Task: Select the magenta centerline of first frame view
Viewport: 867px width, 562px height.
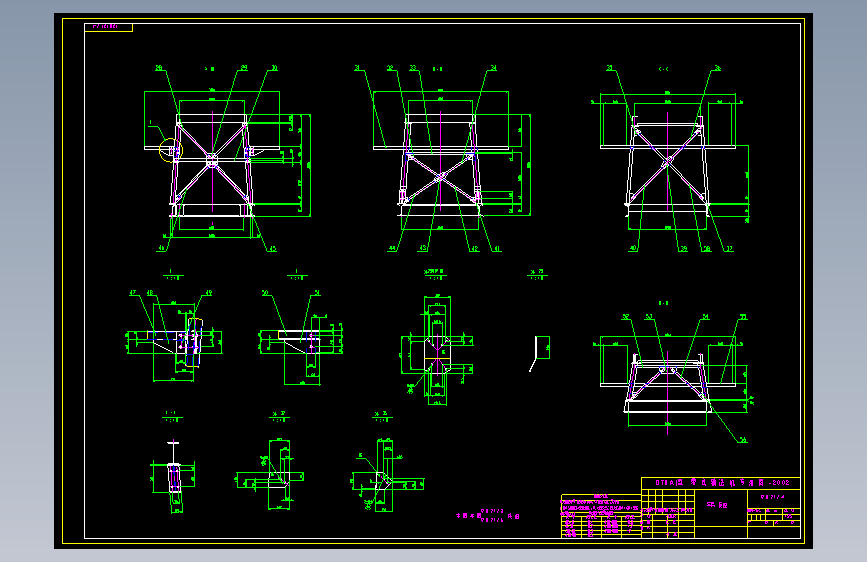Action: tap(212, 162)
